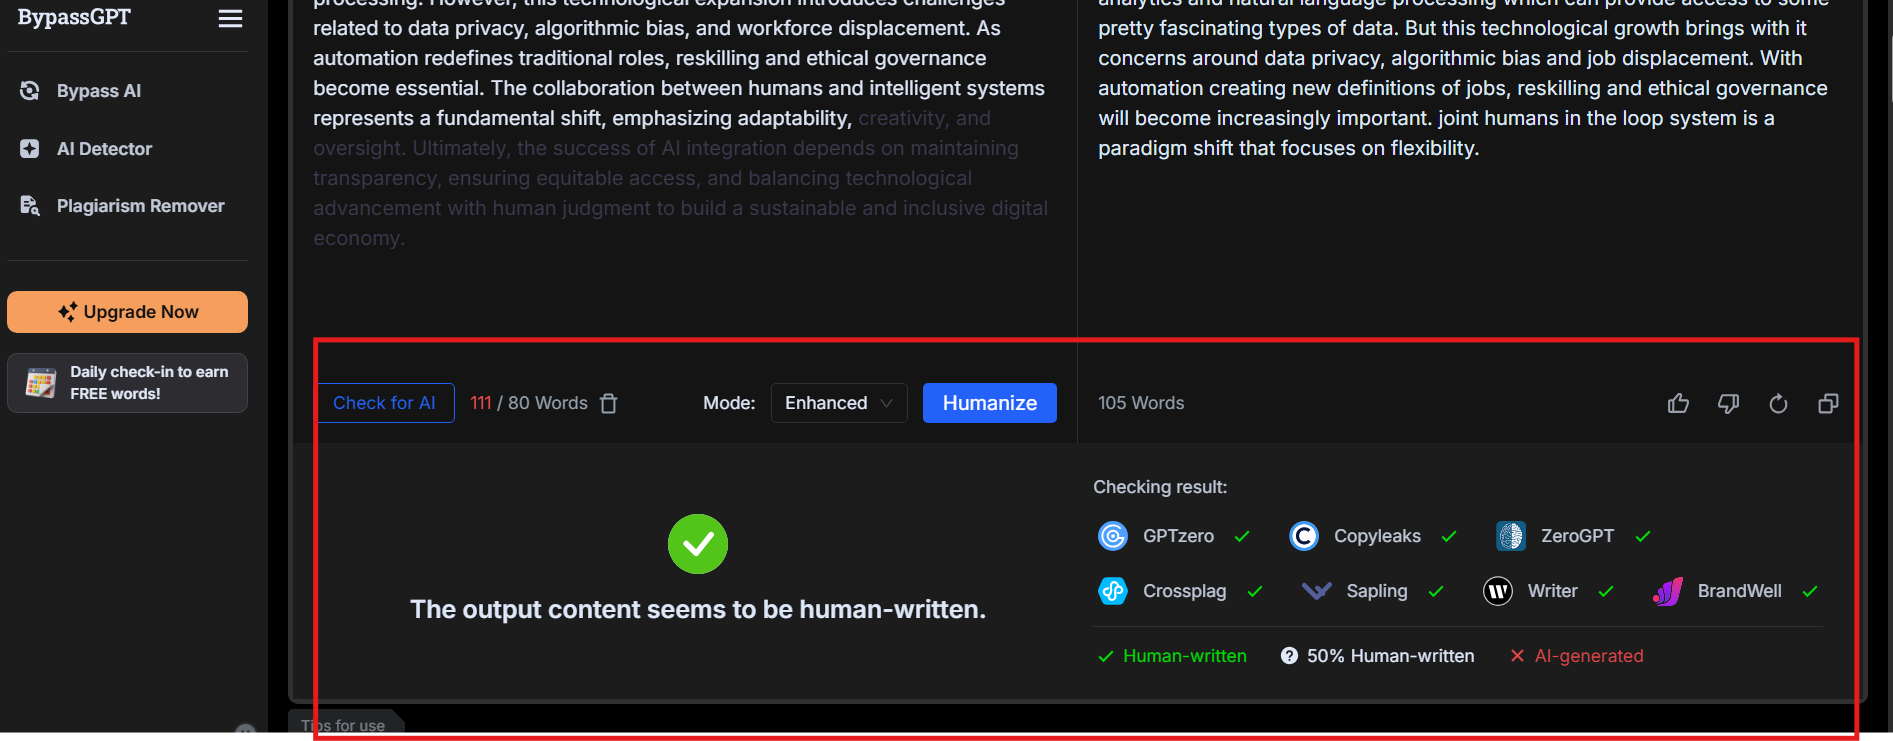Screen dimensions: 1893x741
Task: Open Bypass AI in the sidebar
Action: [x=98, y=91]
